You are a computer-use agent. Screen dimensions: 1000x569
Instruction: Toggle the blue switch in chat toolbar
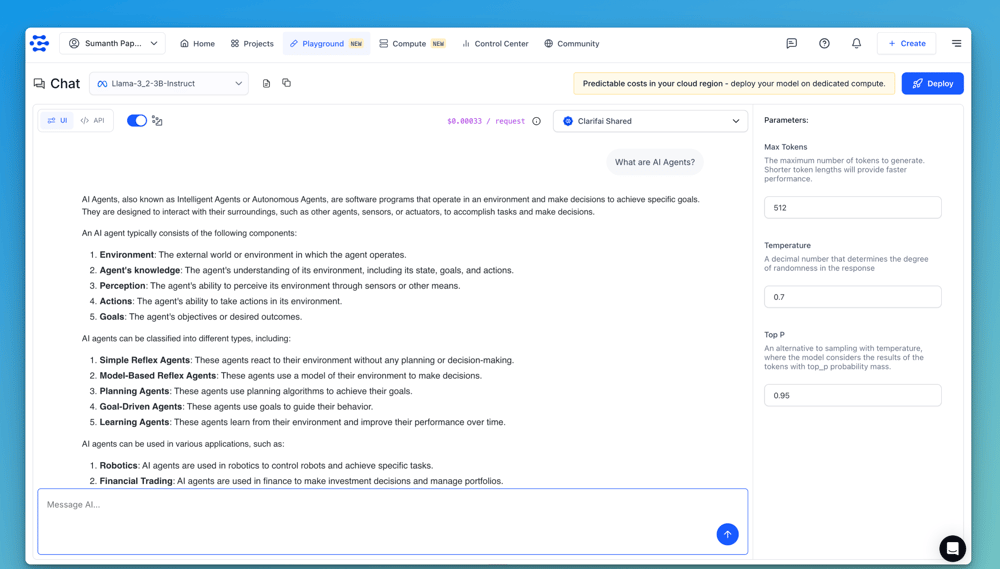click(x=137, y=121)
